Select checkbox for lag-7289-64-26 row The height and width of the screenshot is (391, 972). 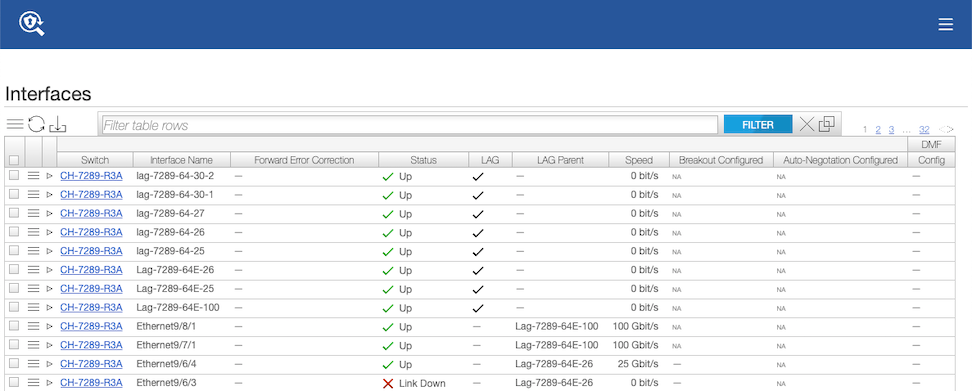14,231
